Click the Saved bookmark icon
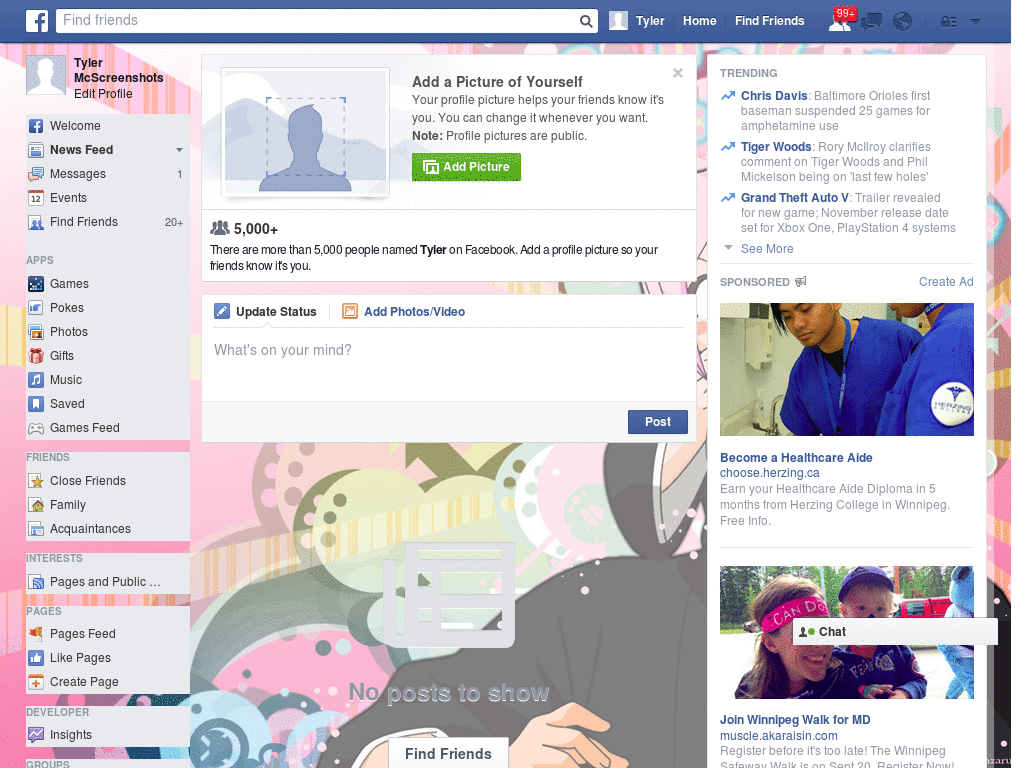The image size is (1024, 768). pyautogui.click(x=36, y=404)
